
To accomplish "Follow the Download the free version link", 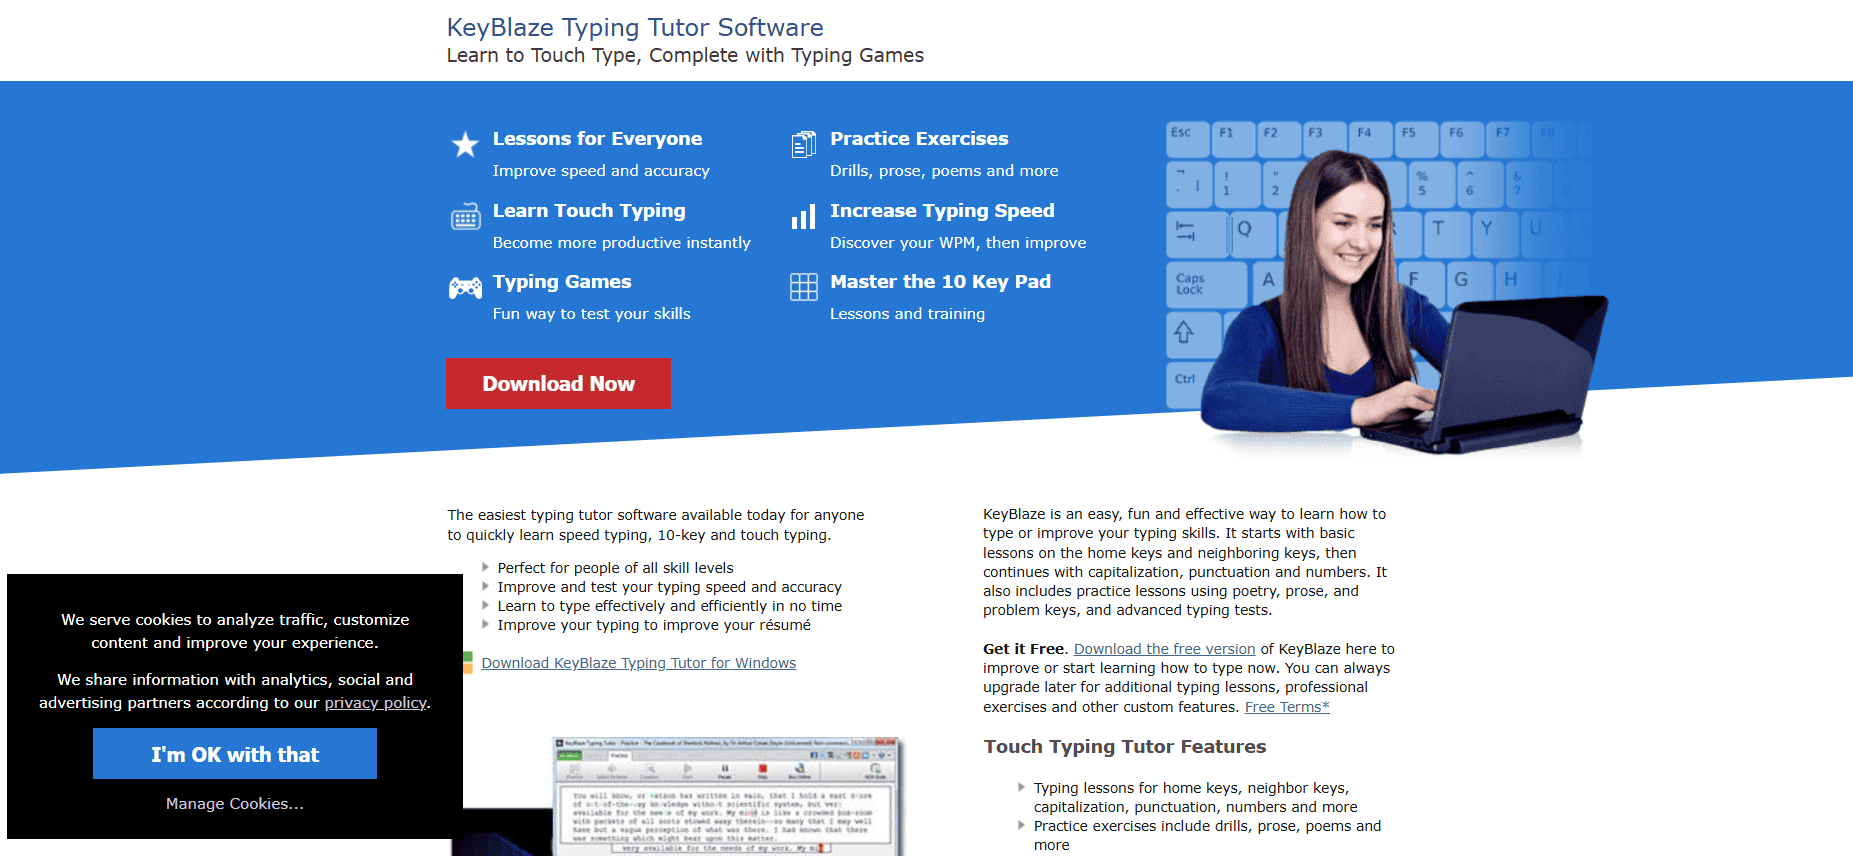I will tap(1164, 649).
